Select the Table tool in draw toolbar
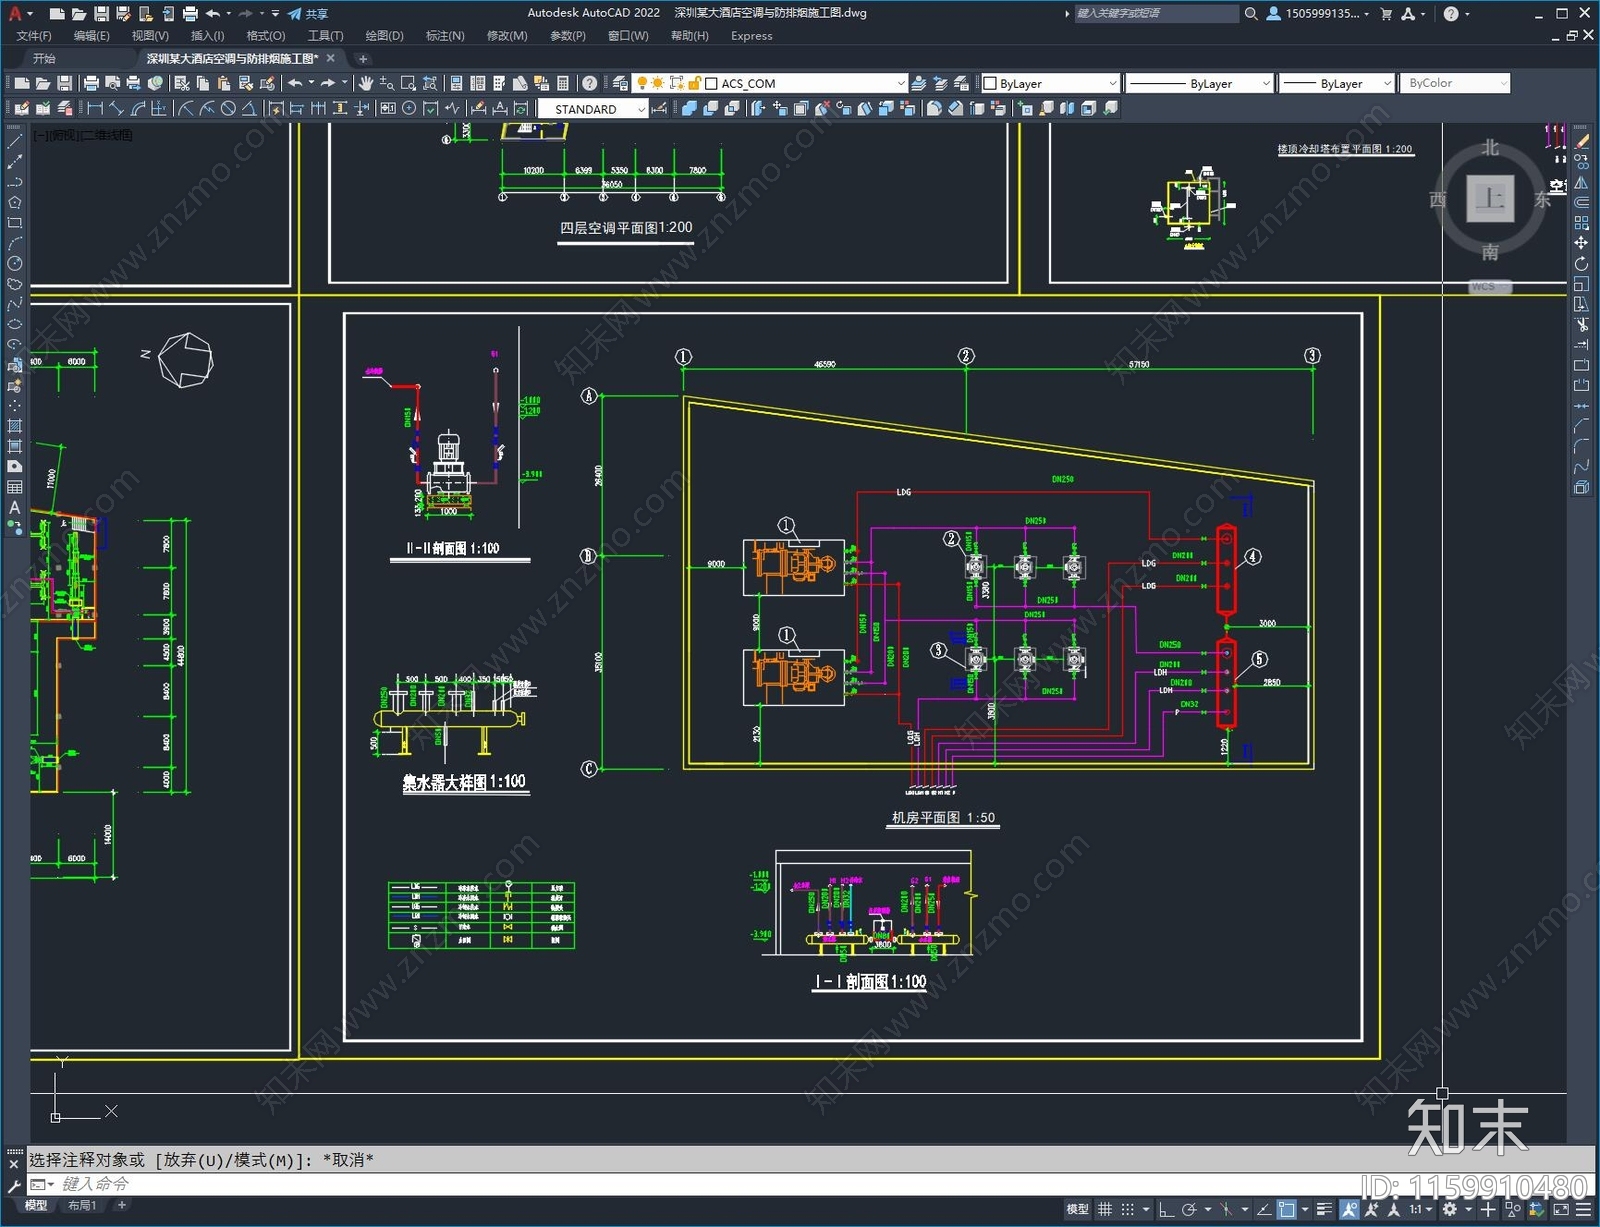This screenshot has width=1600, height=1227. 14,487
